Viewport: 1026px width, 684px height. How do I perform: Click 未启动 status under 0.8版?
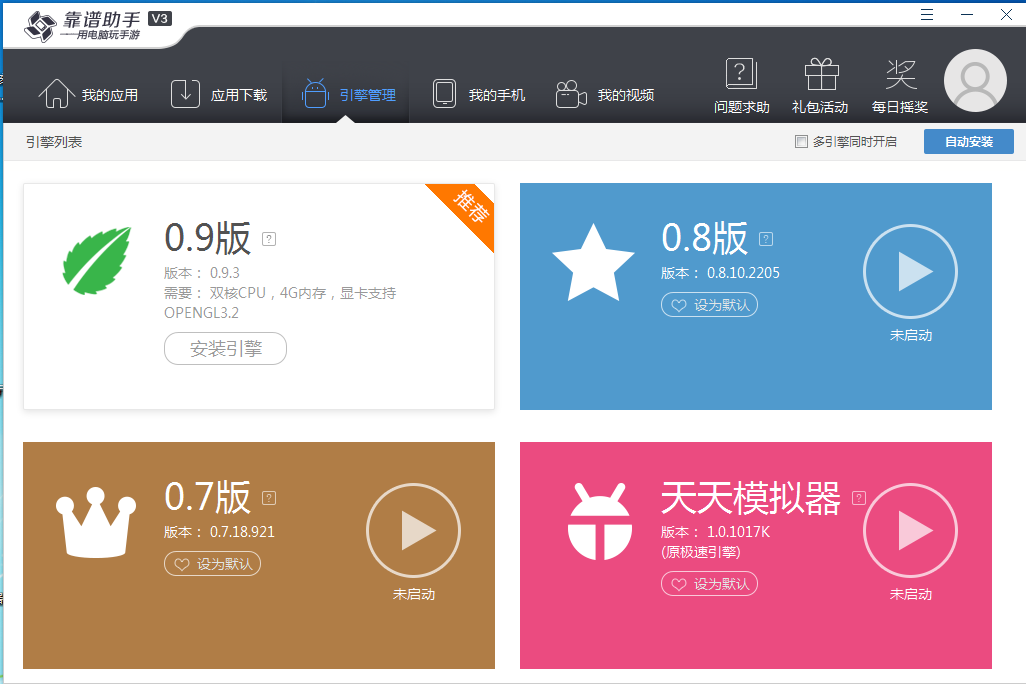pyautogui.click(x=911, y=335)
